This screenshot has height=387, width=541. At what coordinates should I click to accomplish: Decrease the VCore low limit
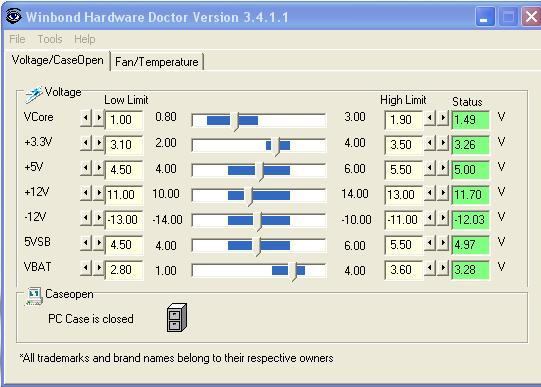(x=86, y=119)
